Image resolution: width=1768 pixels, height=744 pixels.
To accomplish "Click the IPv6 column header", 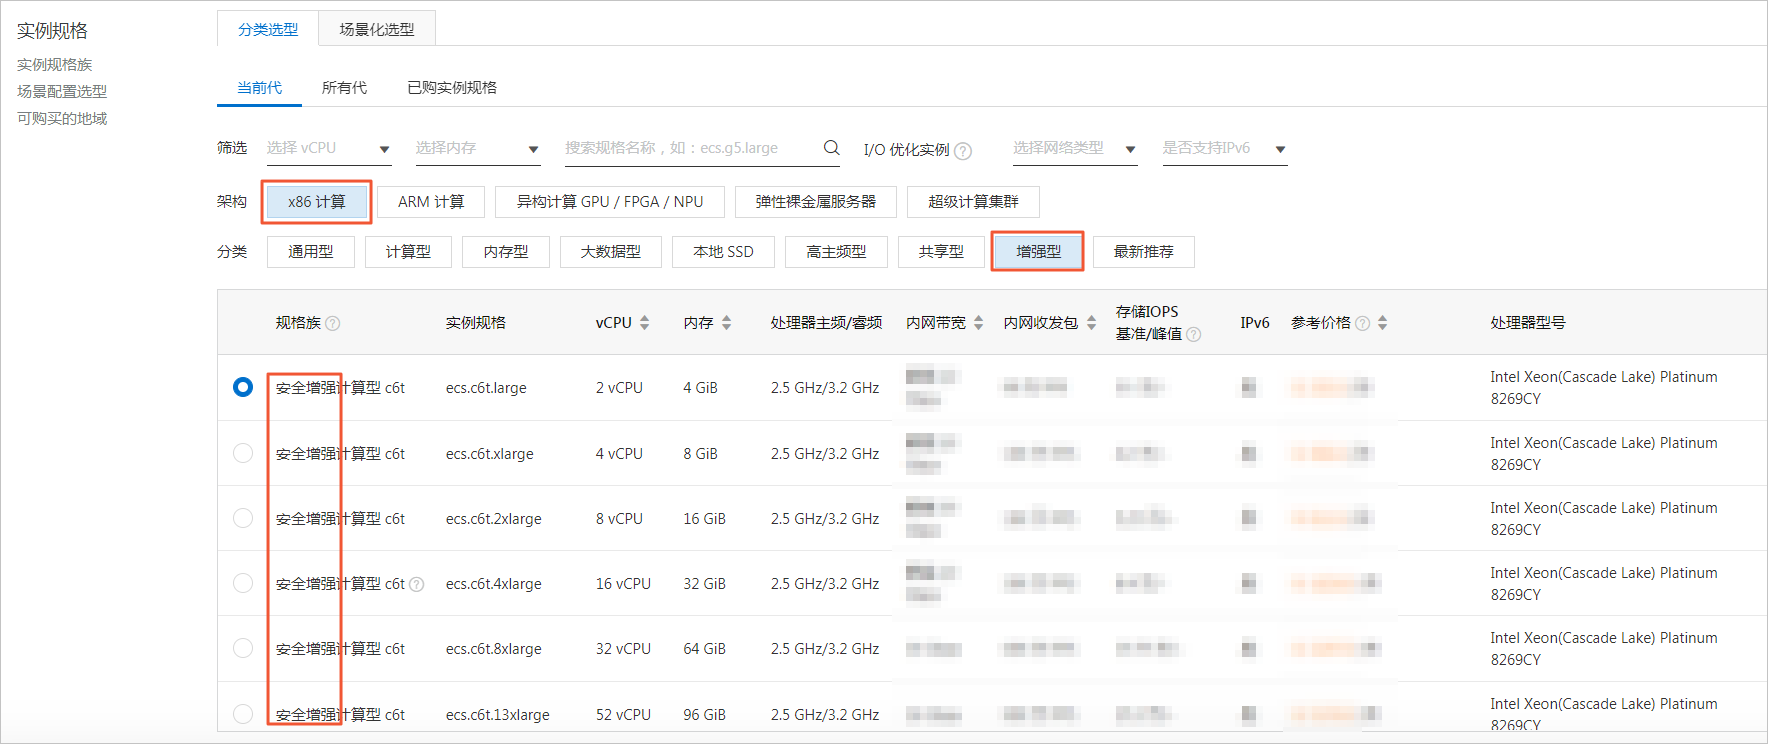I will click(x=1255, y=323).
